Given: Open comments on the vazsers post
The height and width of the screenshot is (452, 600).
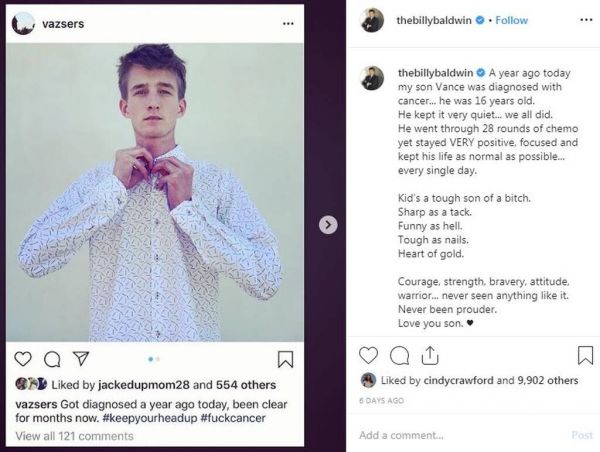Looking at the screenshot, I should pos(52,359).
